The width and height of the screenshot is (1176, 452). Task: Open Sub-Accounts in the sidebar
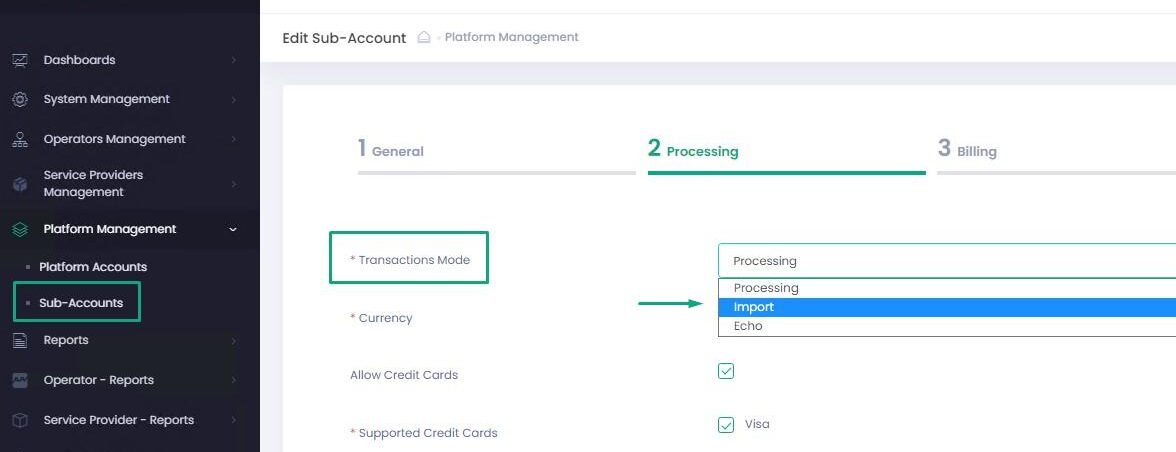coord(81,303)
